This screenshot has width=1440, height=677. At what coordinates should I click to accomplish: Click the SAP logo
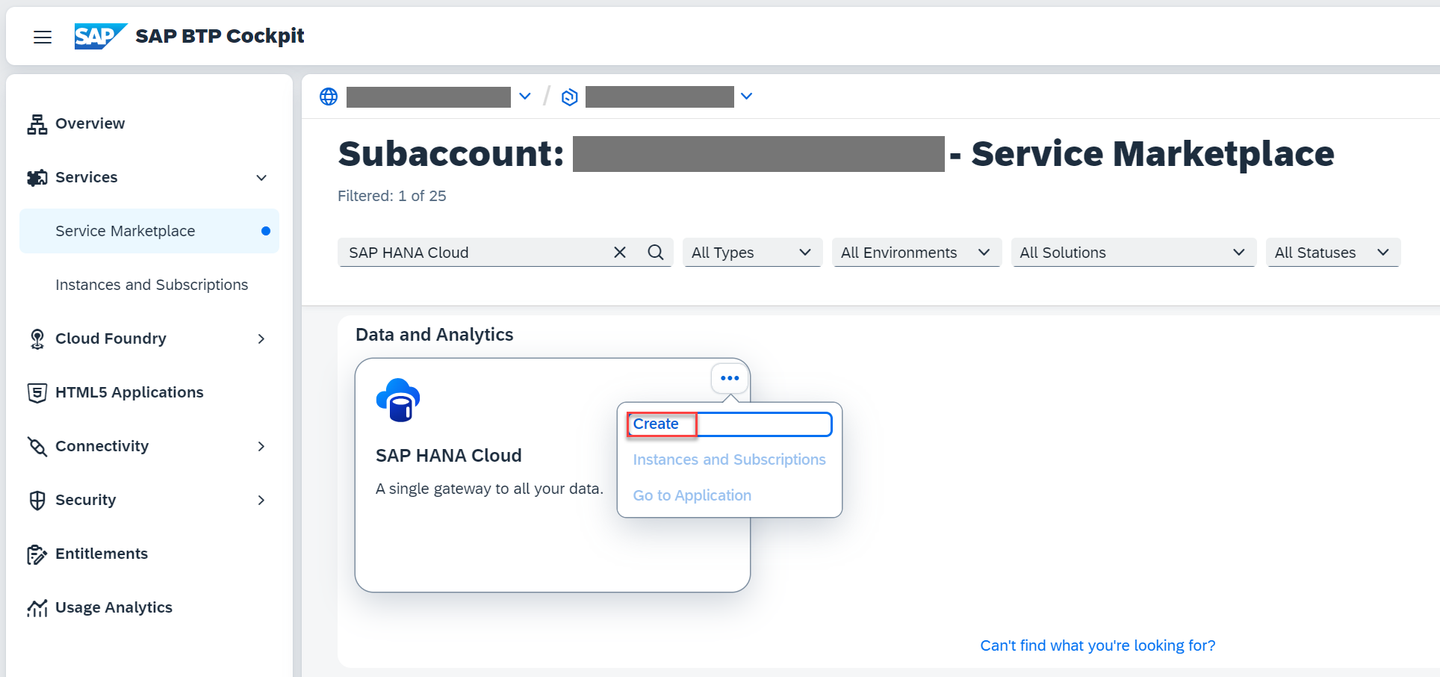tap(101, 36)
